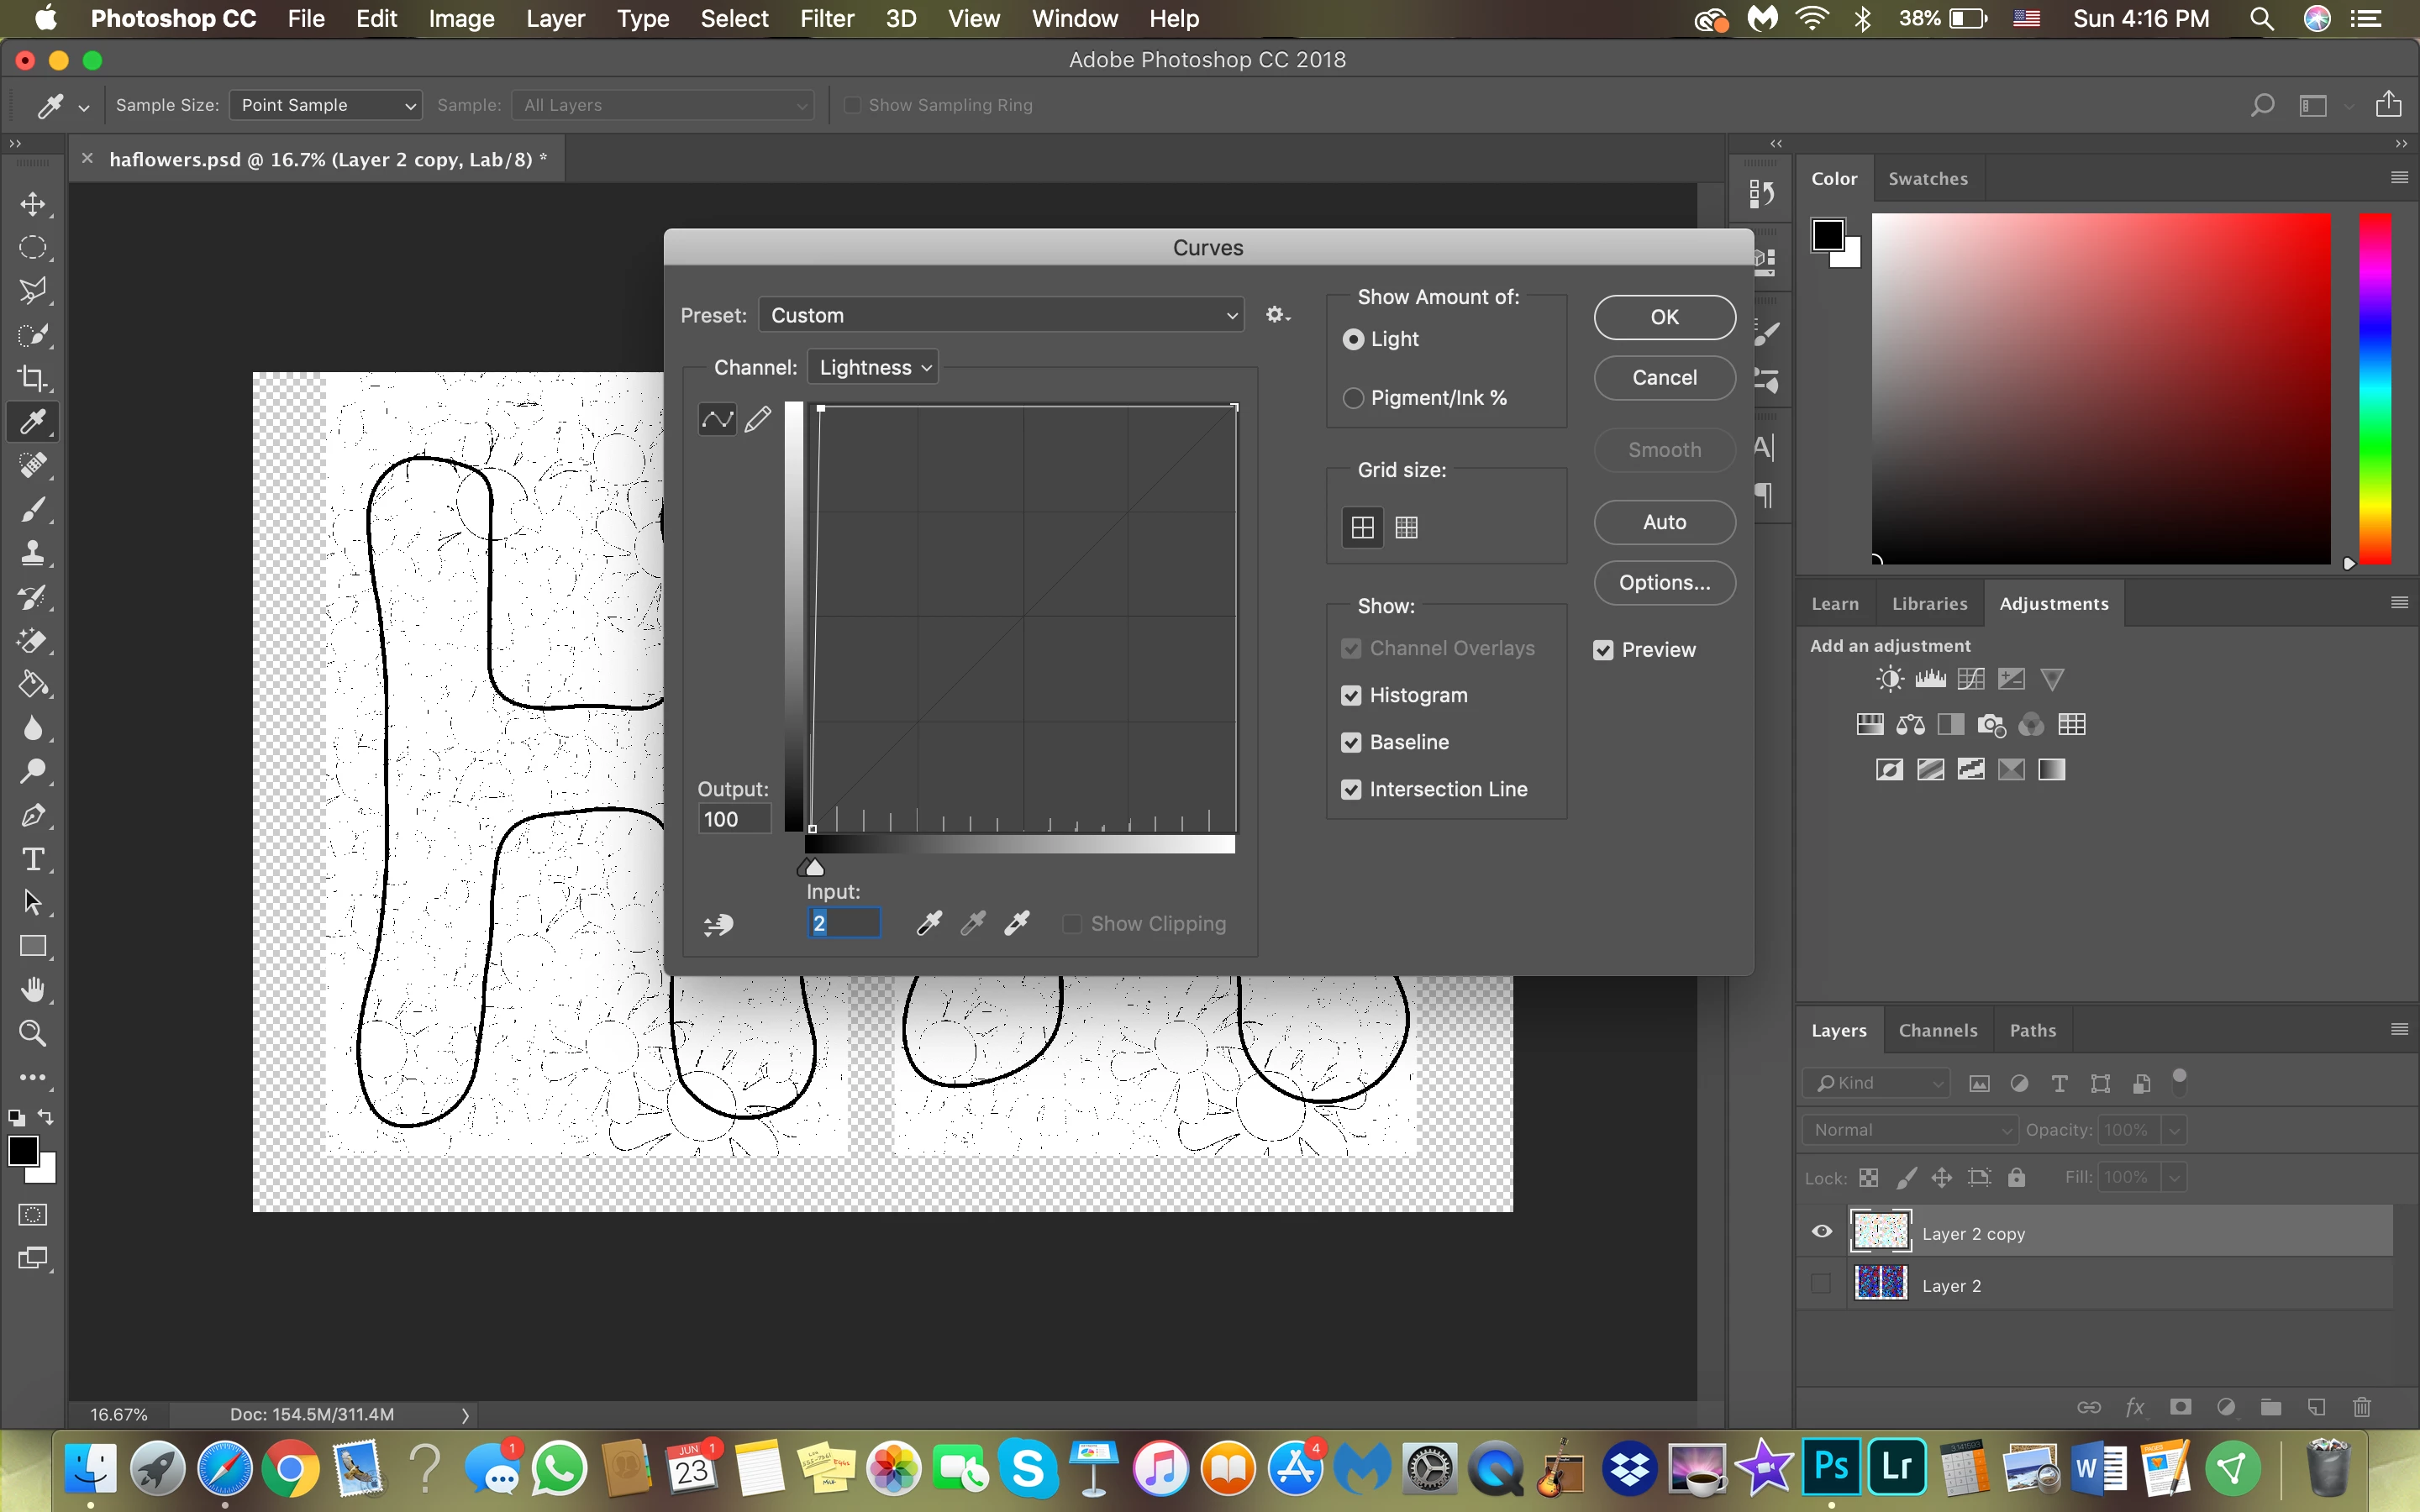Click the foreground color swatch in Color panel
Image resolution: width=2420 pixels, height=1512 pixels.
click(1828, 235)
